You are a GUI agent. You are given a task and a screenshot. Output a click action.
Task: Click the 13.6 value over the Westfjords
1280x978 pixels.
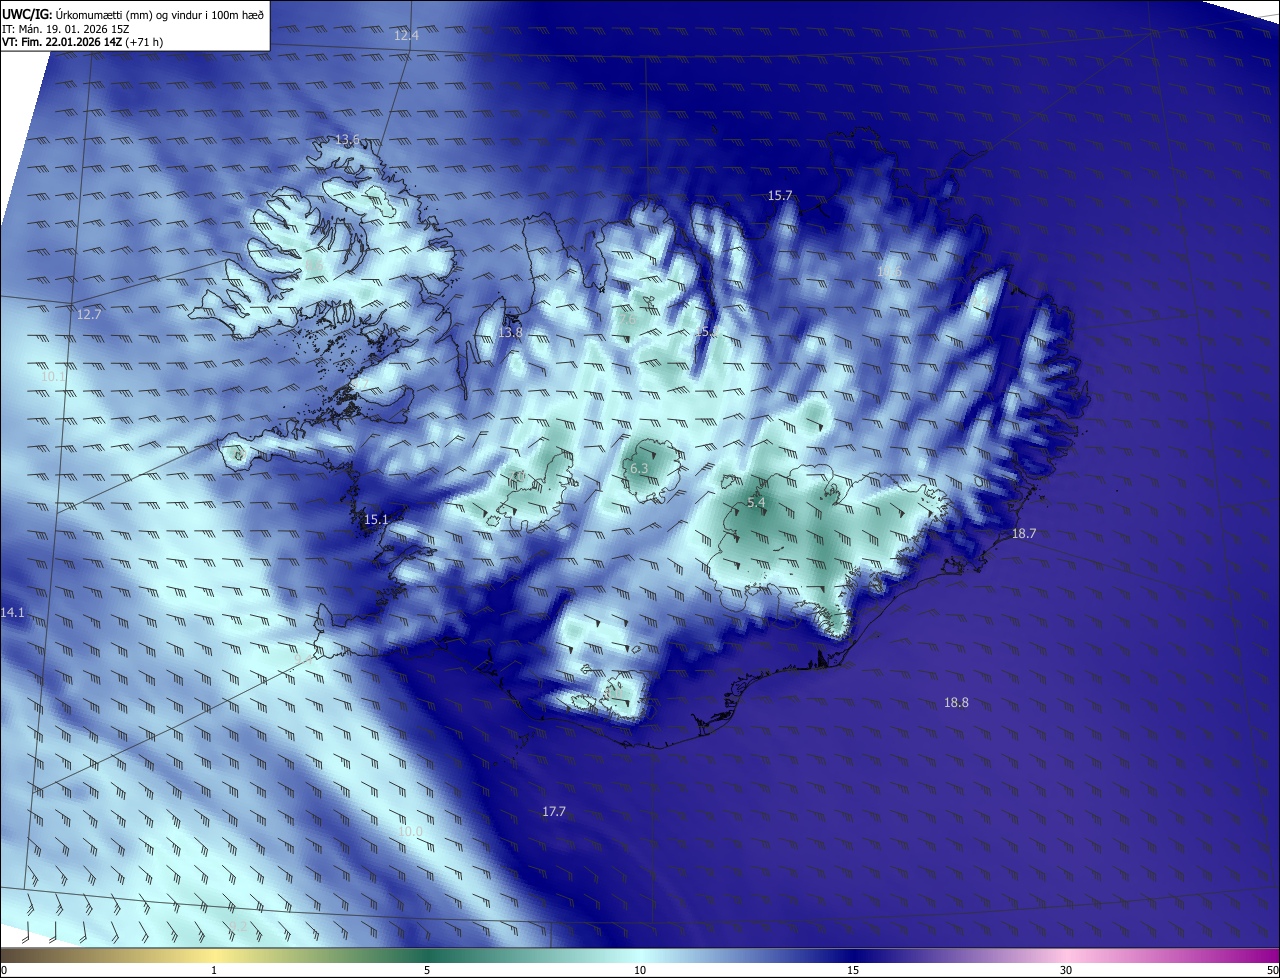coord(347,139)
